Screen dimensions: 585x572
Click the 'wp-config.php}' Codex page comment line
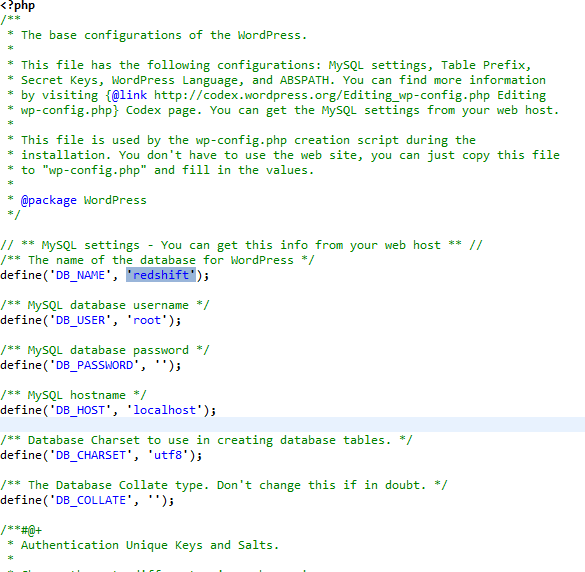283,110
